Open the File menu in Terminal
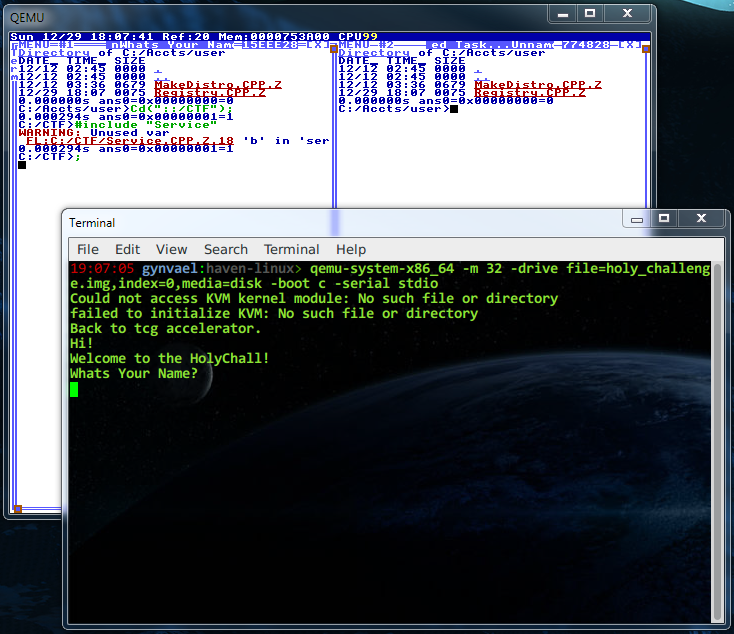The image size is (734, 634). [88, 249]
